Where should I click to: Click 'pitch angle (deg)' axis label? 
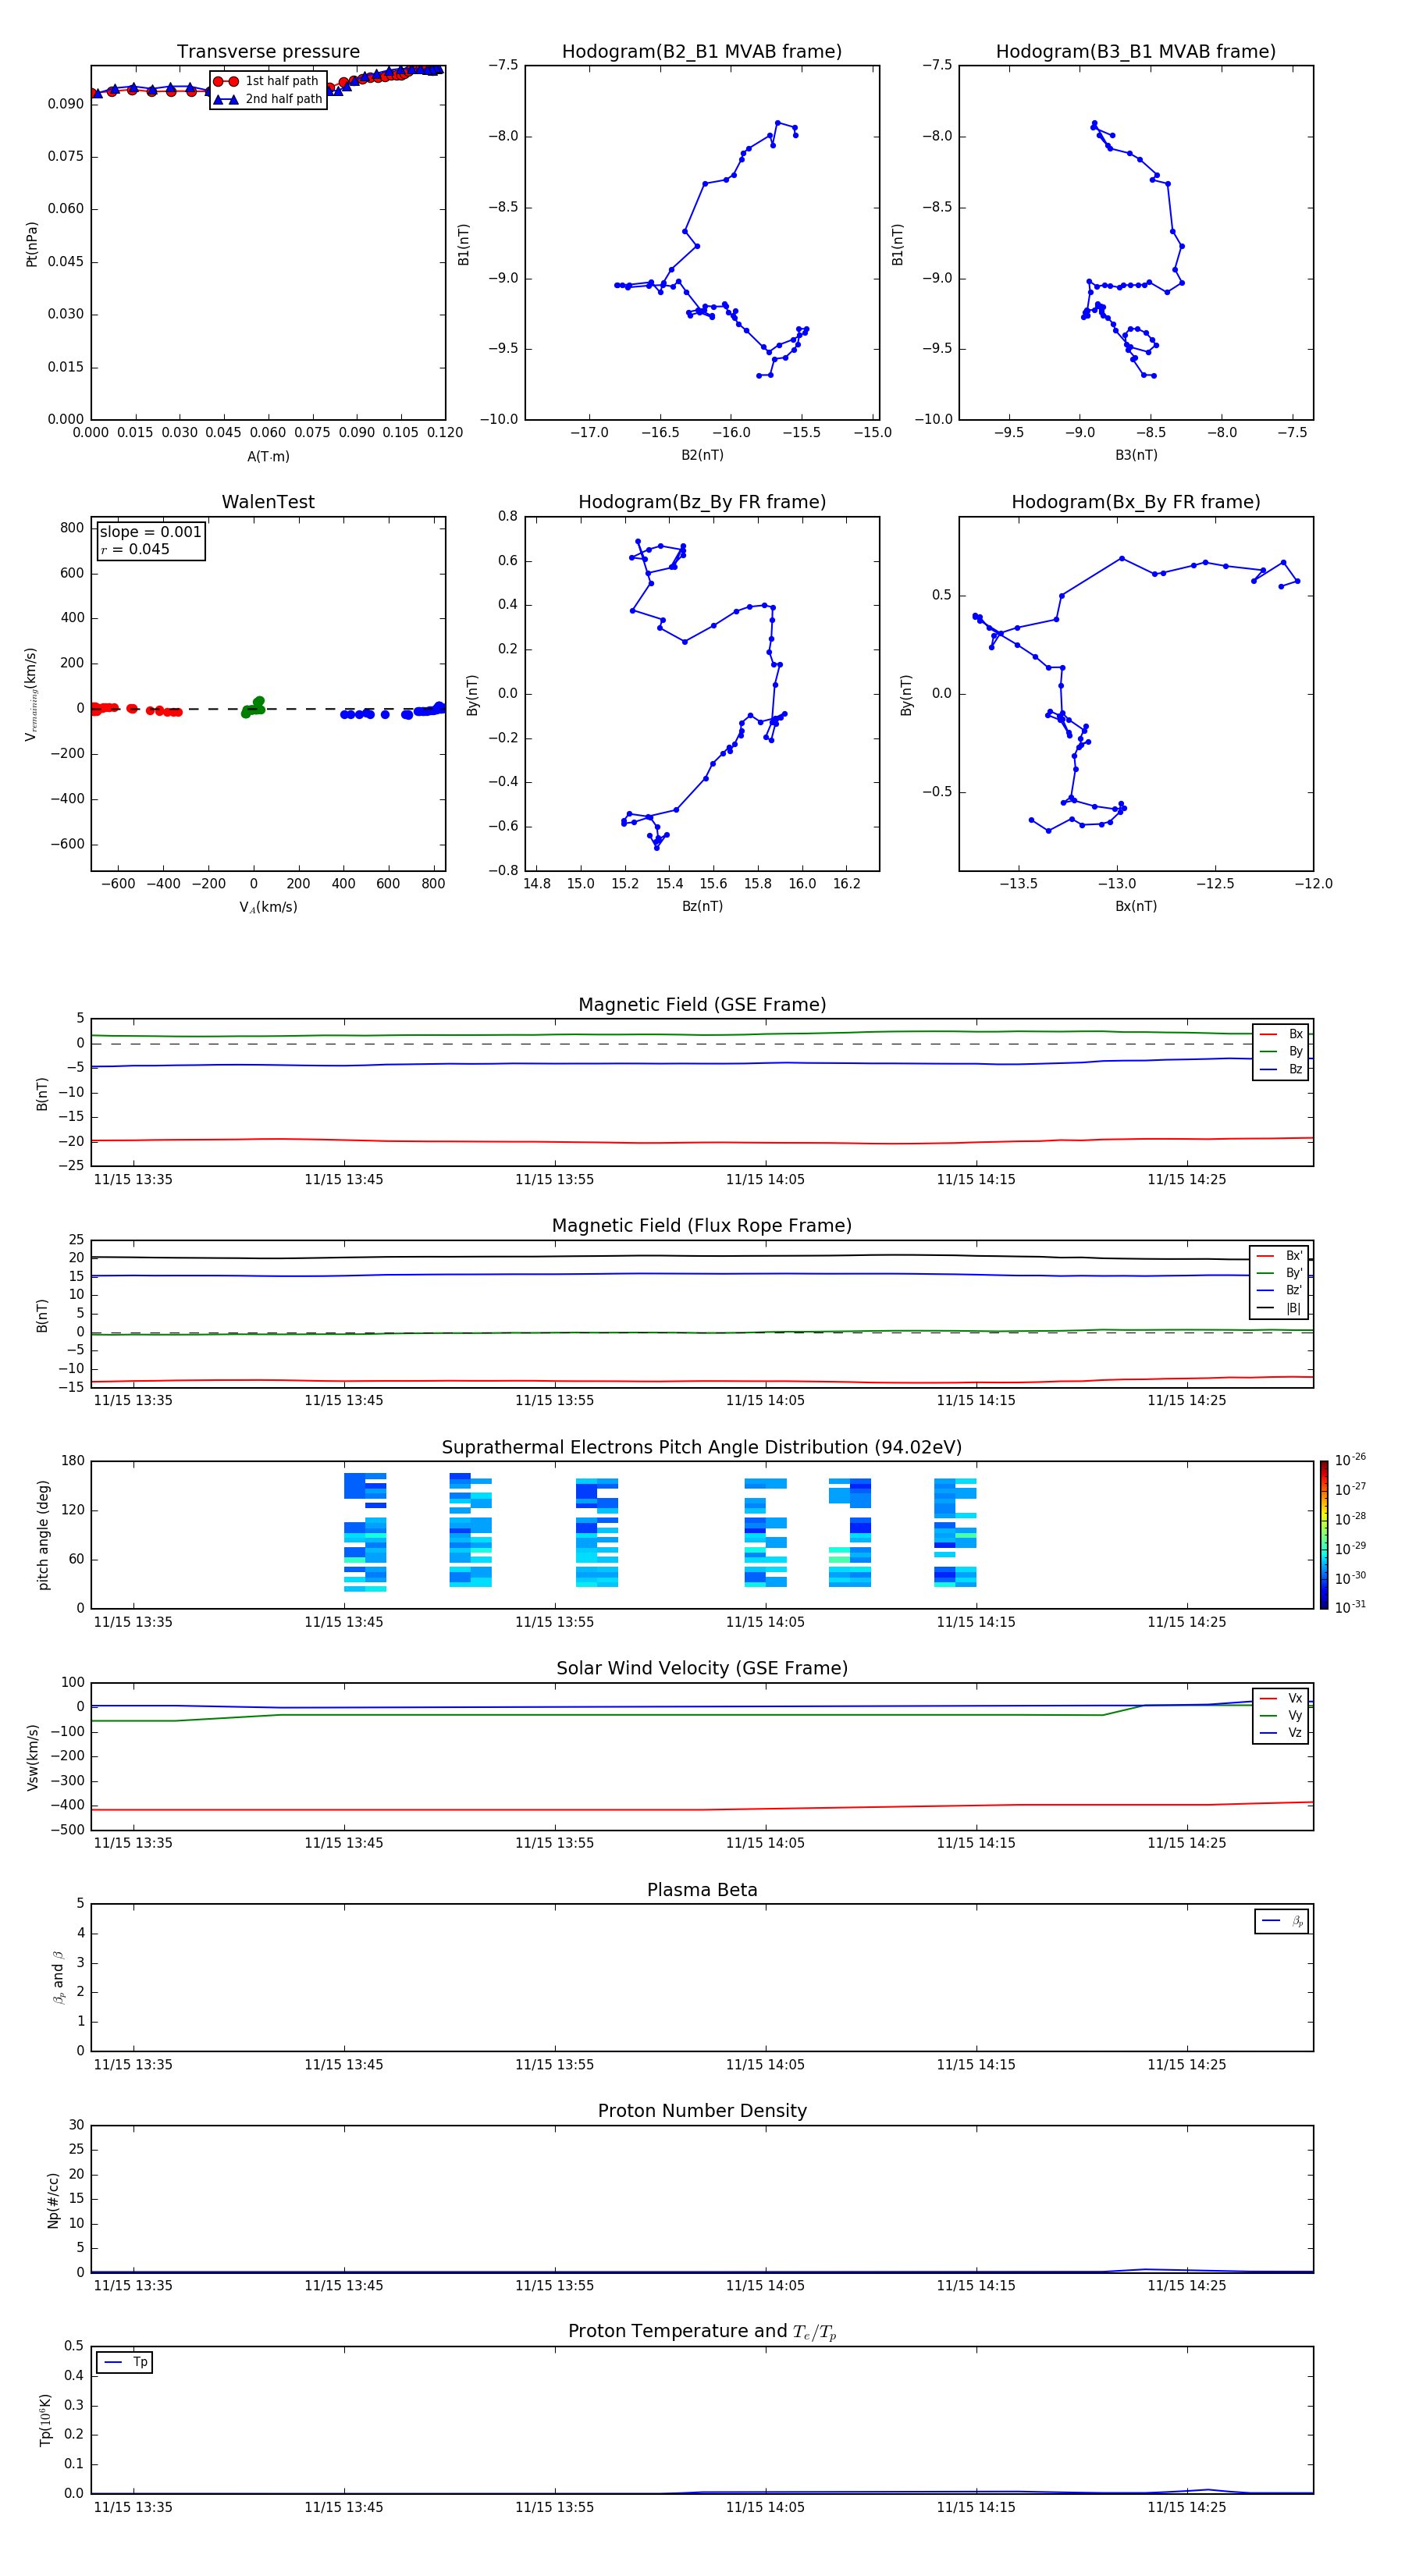tap(43, 1535)
